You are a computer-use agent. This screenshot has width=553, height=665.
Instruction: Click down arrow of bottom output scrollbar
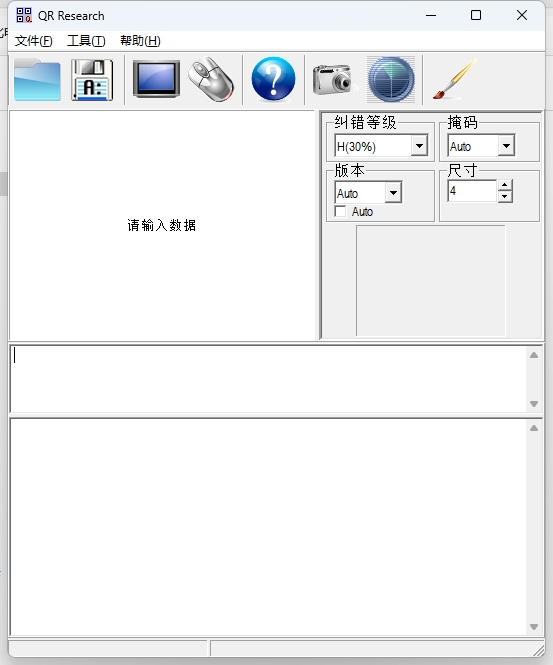pyautogui.click(x=534, y=626)
